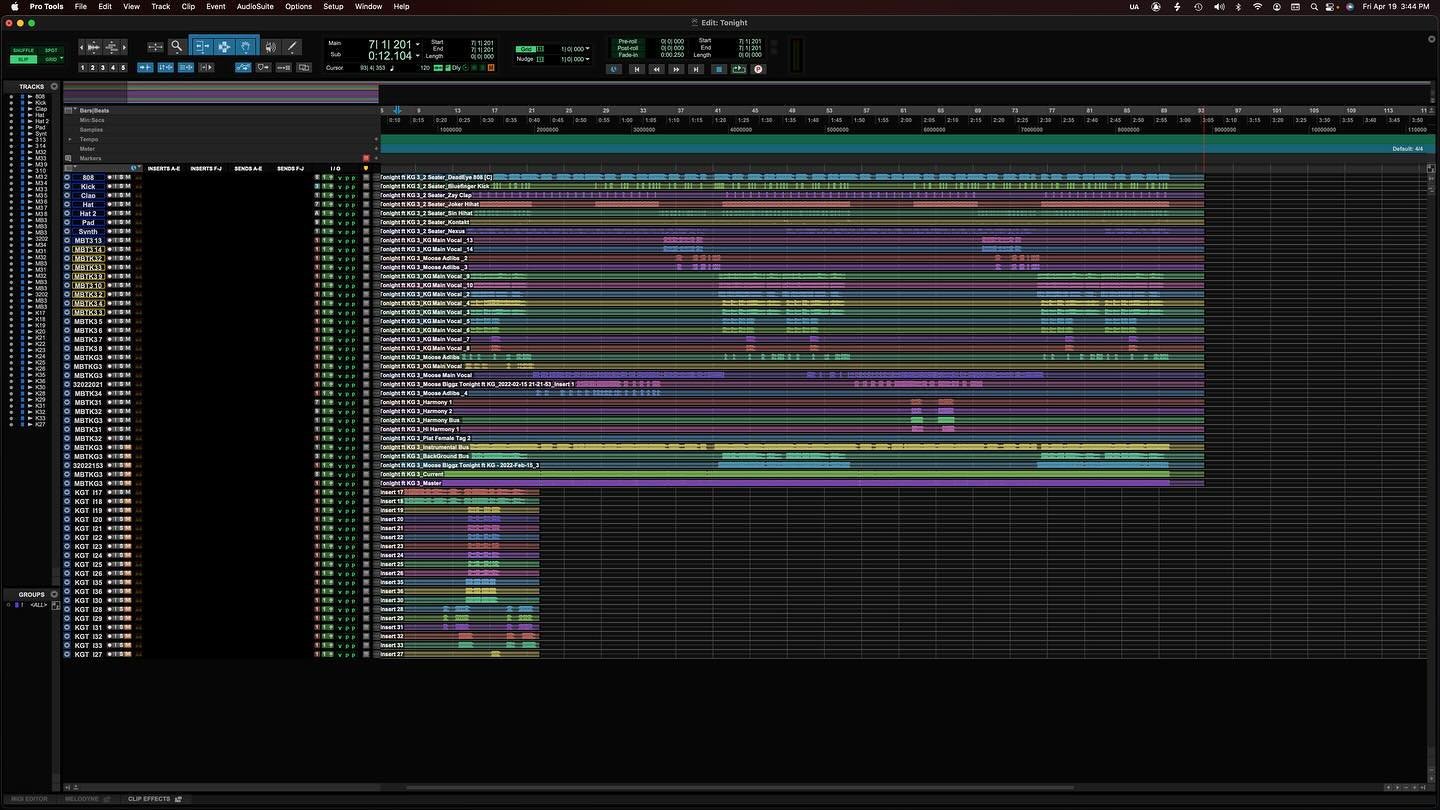Select the Pencil tool

tap(292, 46)
